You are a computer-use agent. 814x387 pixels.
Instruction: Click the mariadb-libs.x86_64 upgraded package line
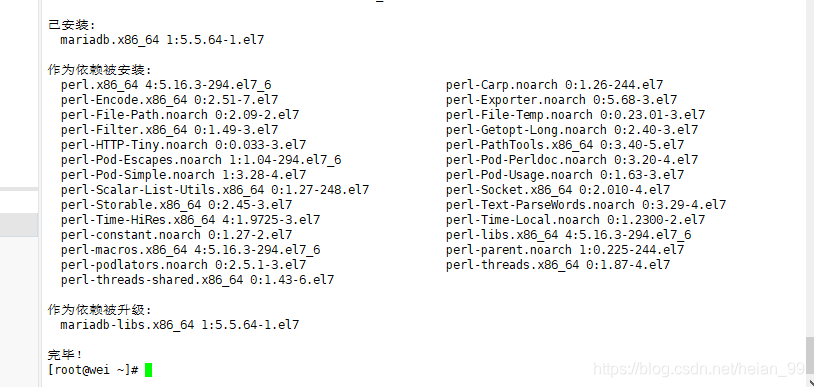point(180,325)
